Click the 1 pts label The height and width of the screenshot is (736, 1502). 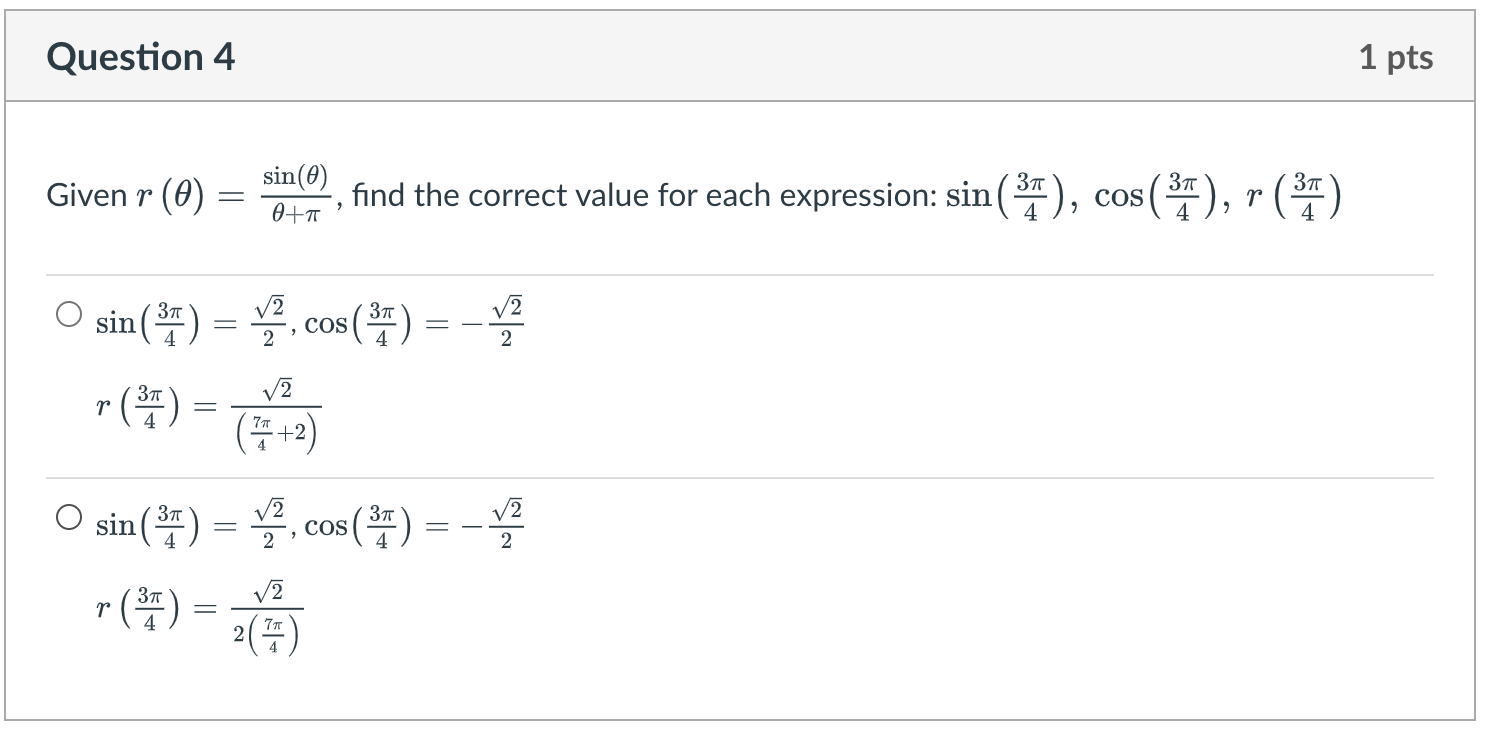[x=1399, y=56]
